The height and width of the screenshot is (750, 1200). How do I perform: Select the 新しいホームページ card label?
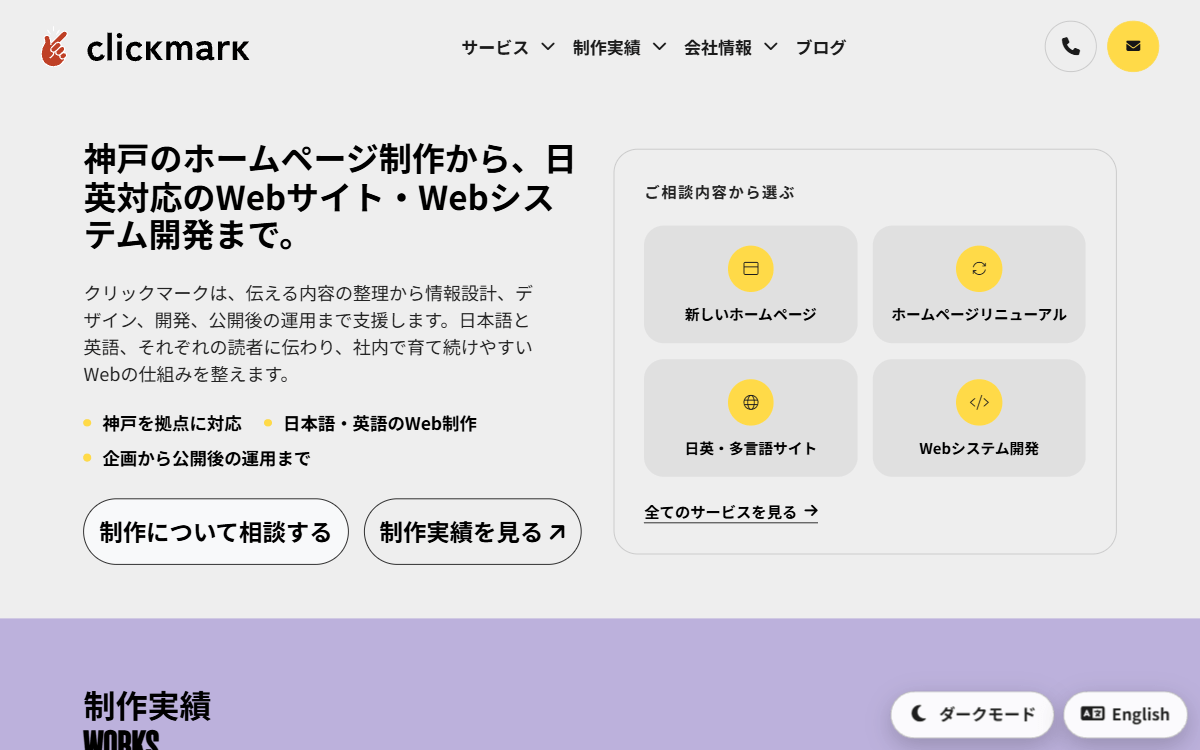coord(751,314)
